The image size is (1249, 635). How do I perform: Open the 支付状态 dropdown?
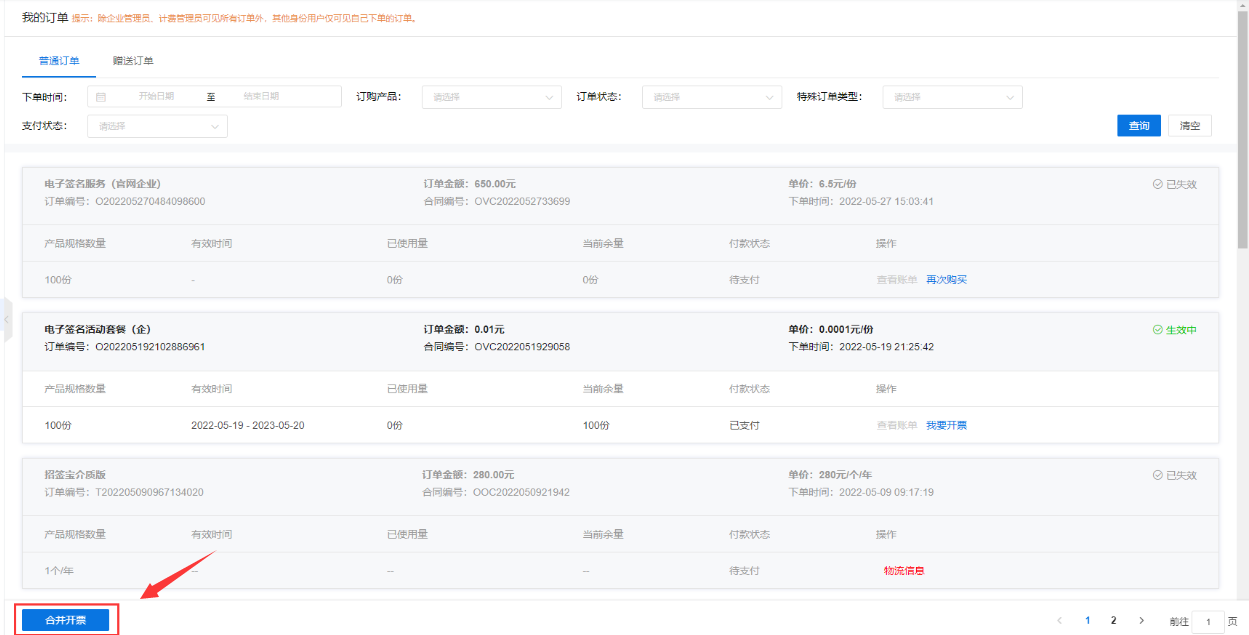click(x=157, y=126)
